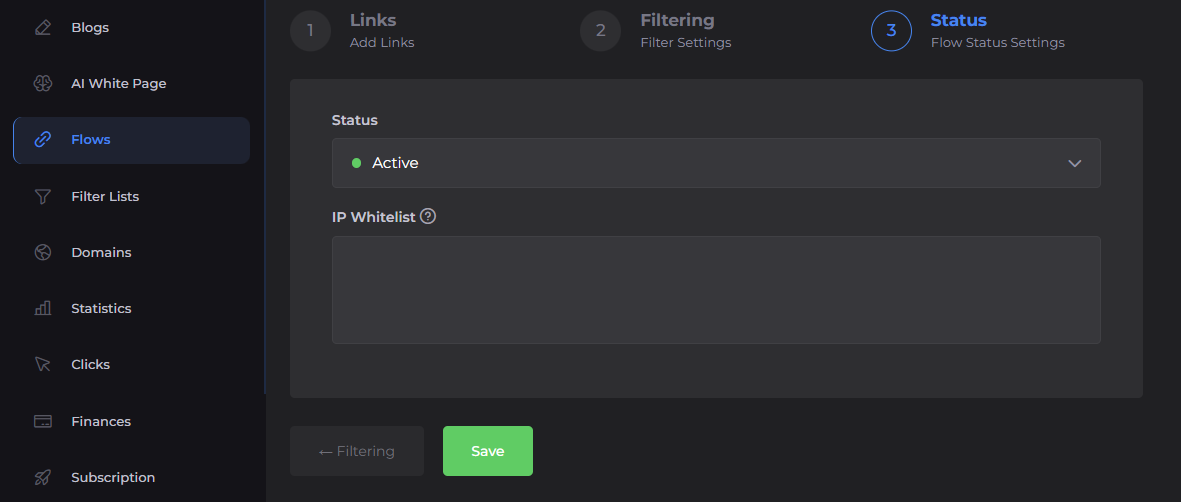
Task: Click the IP Whitelist help question mark
Action: tap(428, 216)
